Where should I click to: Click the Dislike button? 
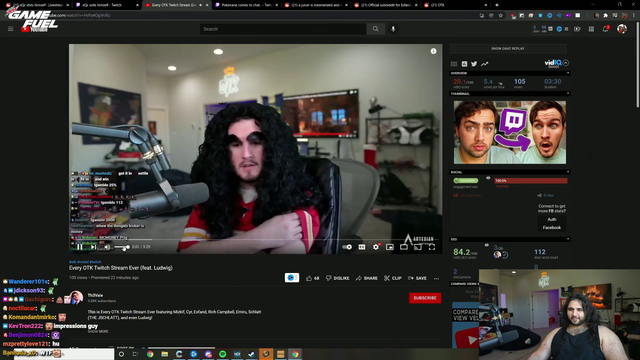338,278
